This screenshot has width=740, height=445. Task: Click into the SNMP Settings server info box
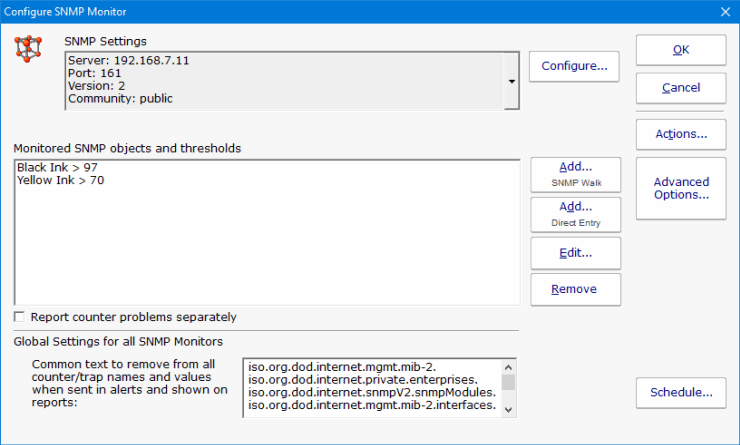point(280,80)
